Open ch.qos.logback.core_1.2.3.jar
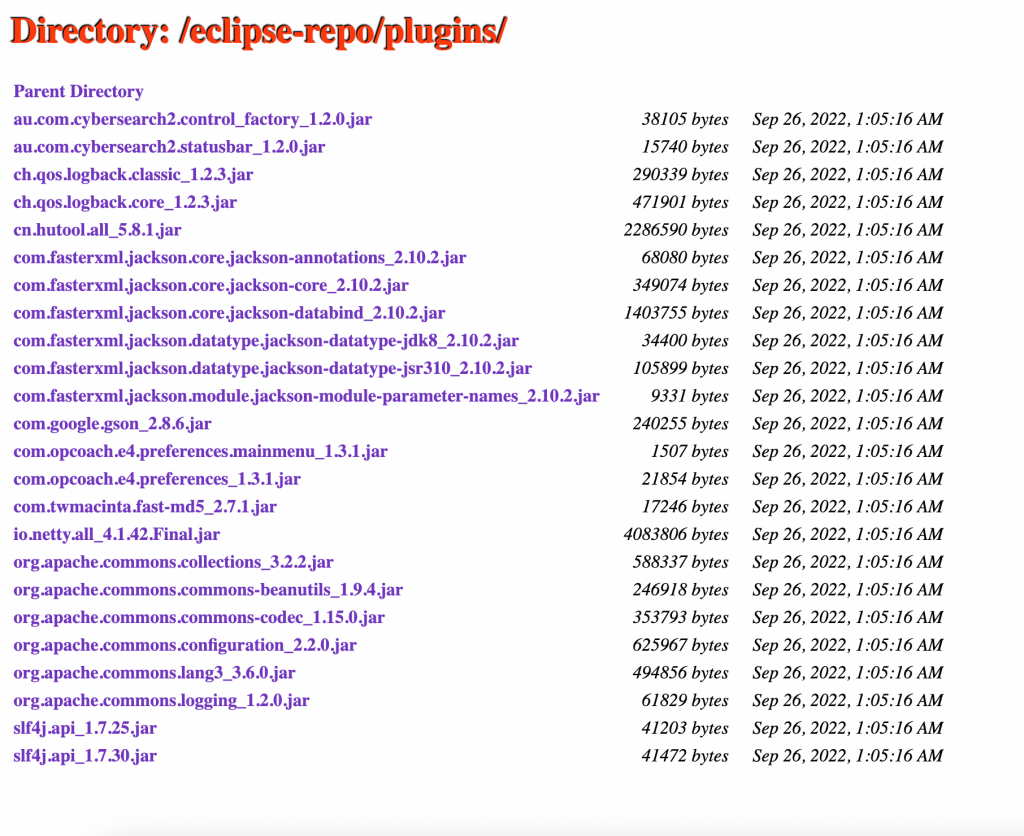 click(125, 202)
